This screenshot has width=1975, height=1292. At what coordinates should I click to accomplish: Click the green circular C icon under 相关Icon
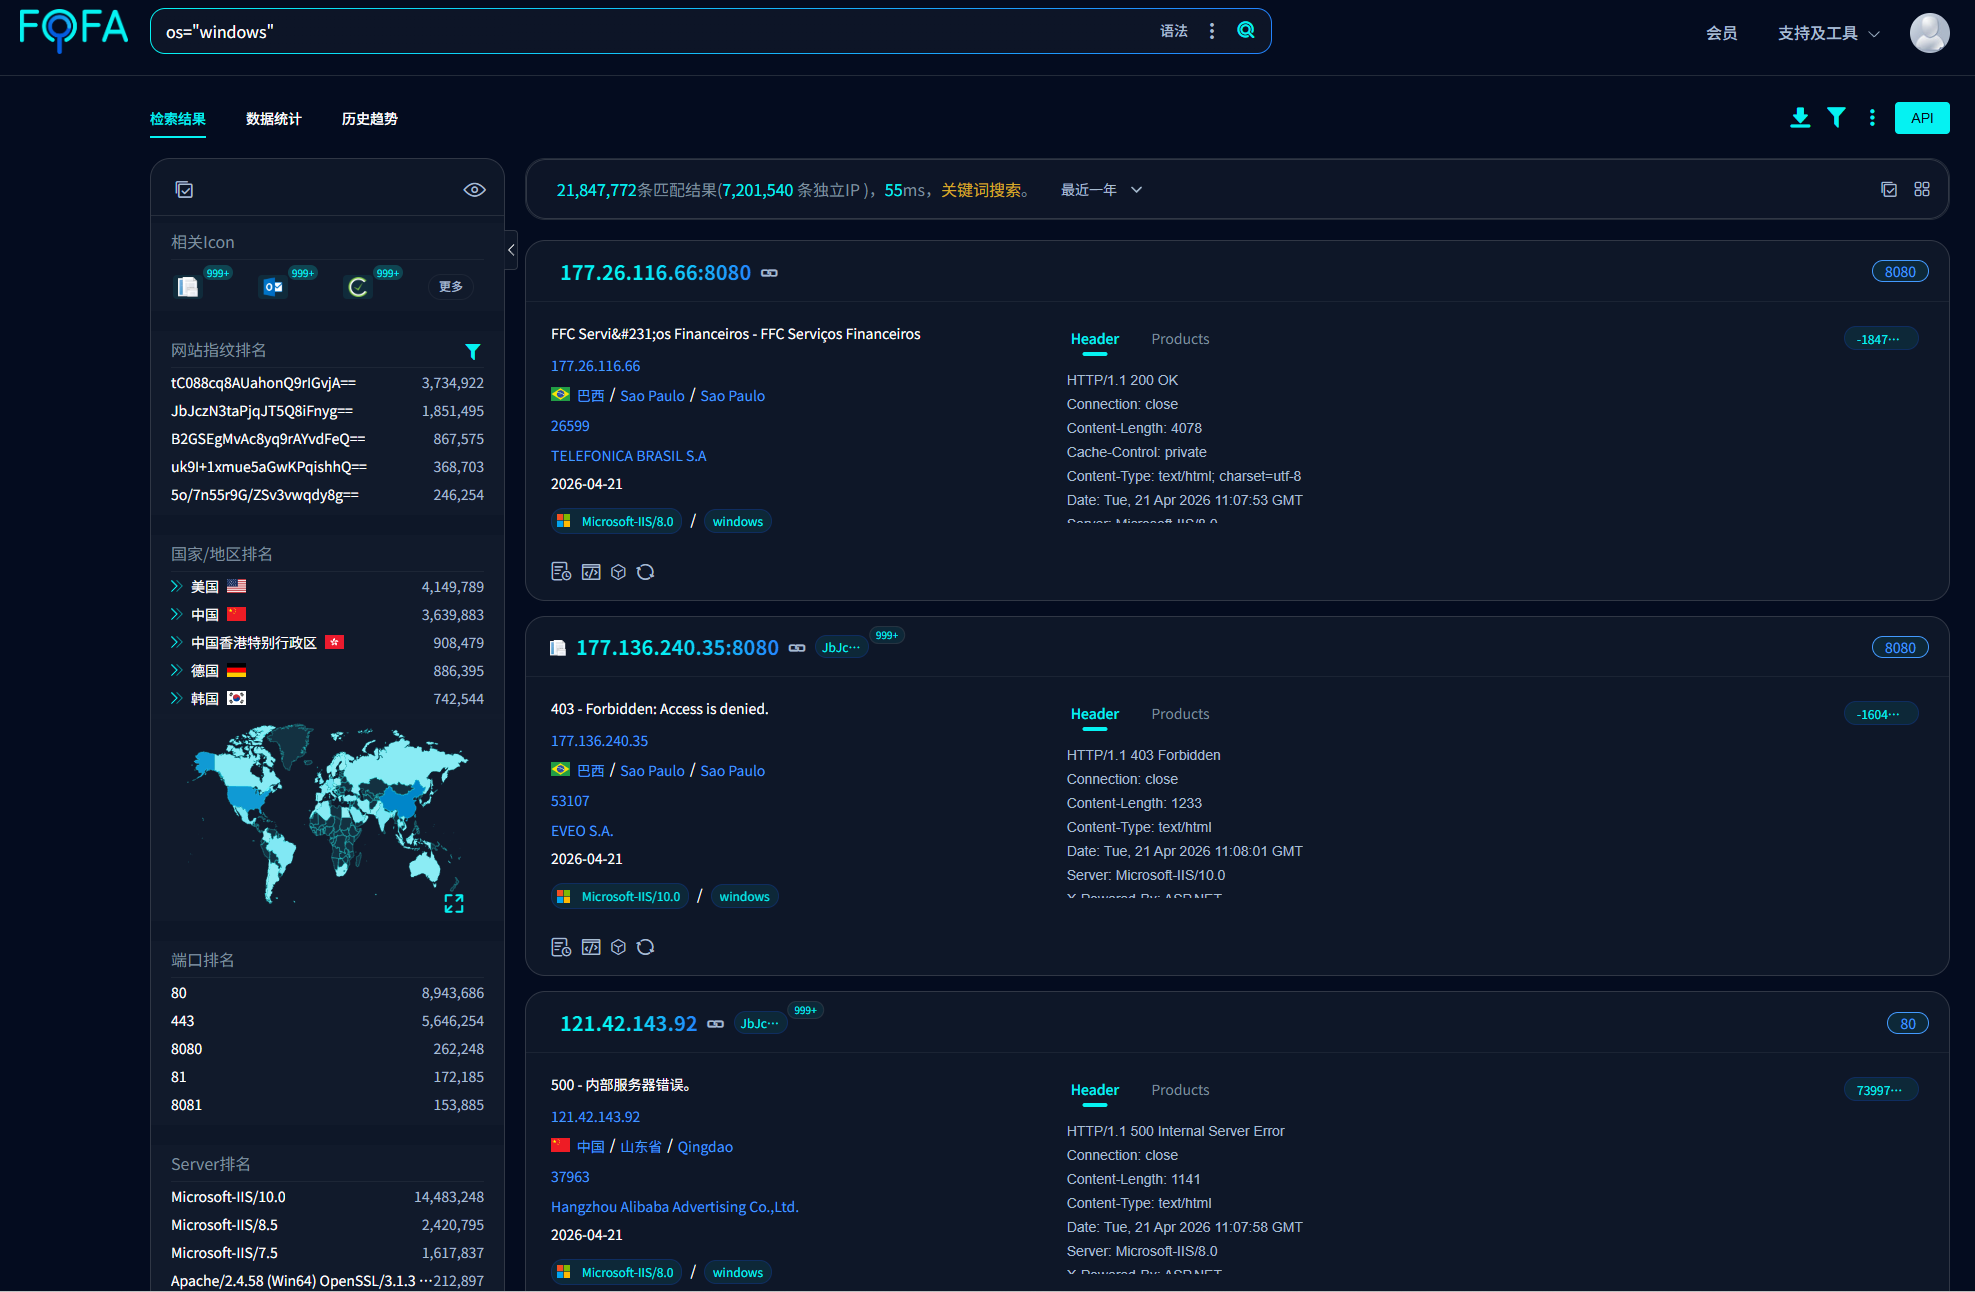[358, 287]
